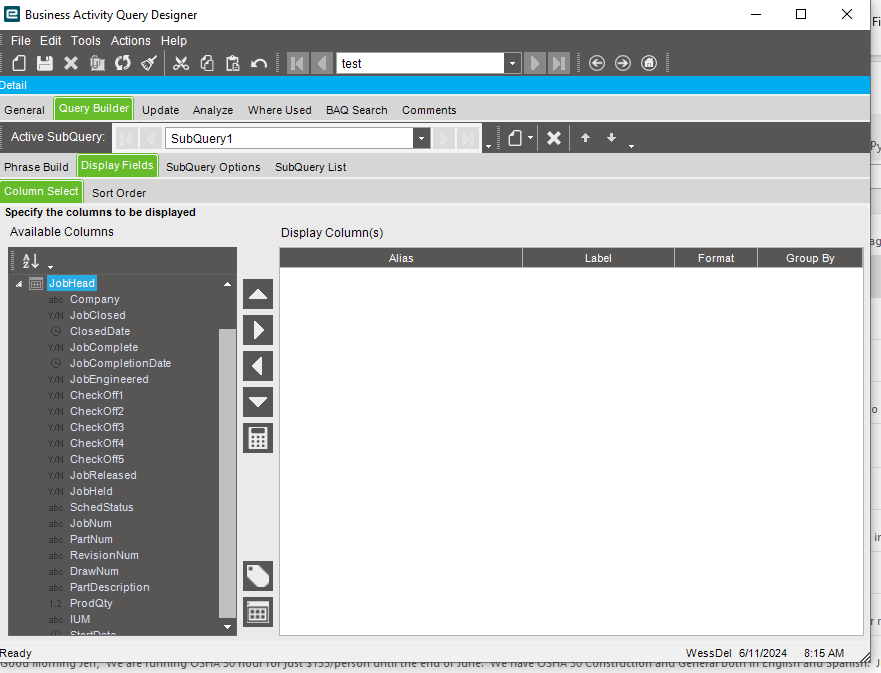Open the SubQuery1 dropdown arrow
This screenshot has height=673, width=881.
[x=421, y=138]
